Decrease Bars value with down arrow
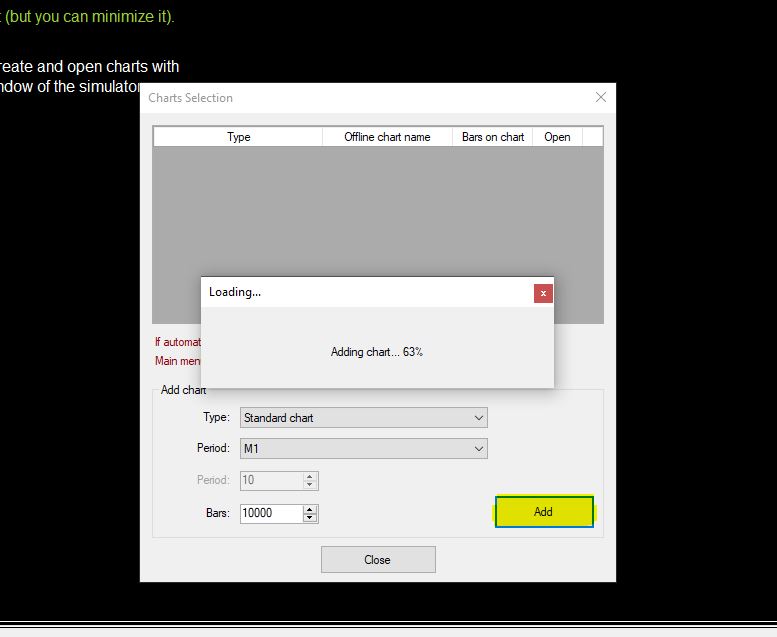This screenshot has width=777, height=637. click(310, 518)
